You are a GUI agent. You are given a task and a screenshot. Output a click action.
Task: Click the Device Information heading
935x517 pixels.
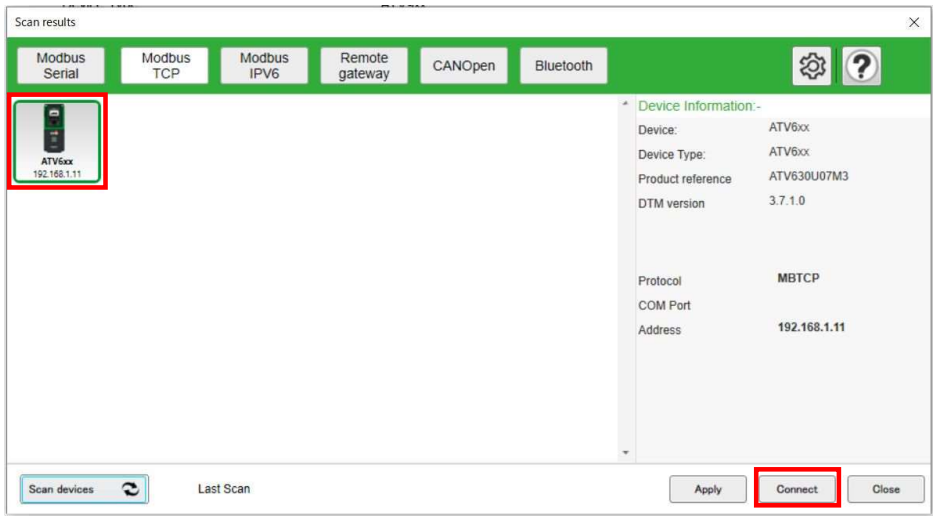coord(699,106)
